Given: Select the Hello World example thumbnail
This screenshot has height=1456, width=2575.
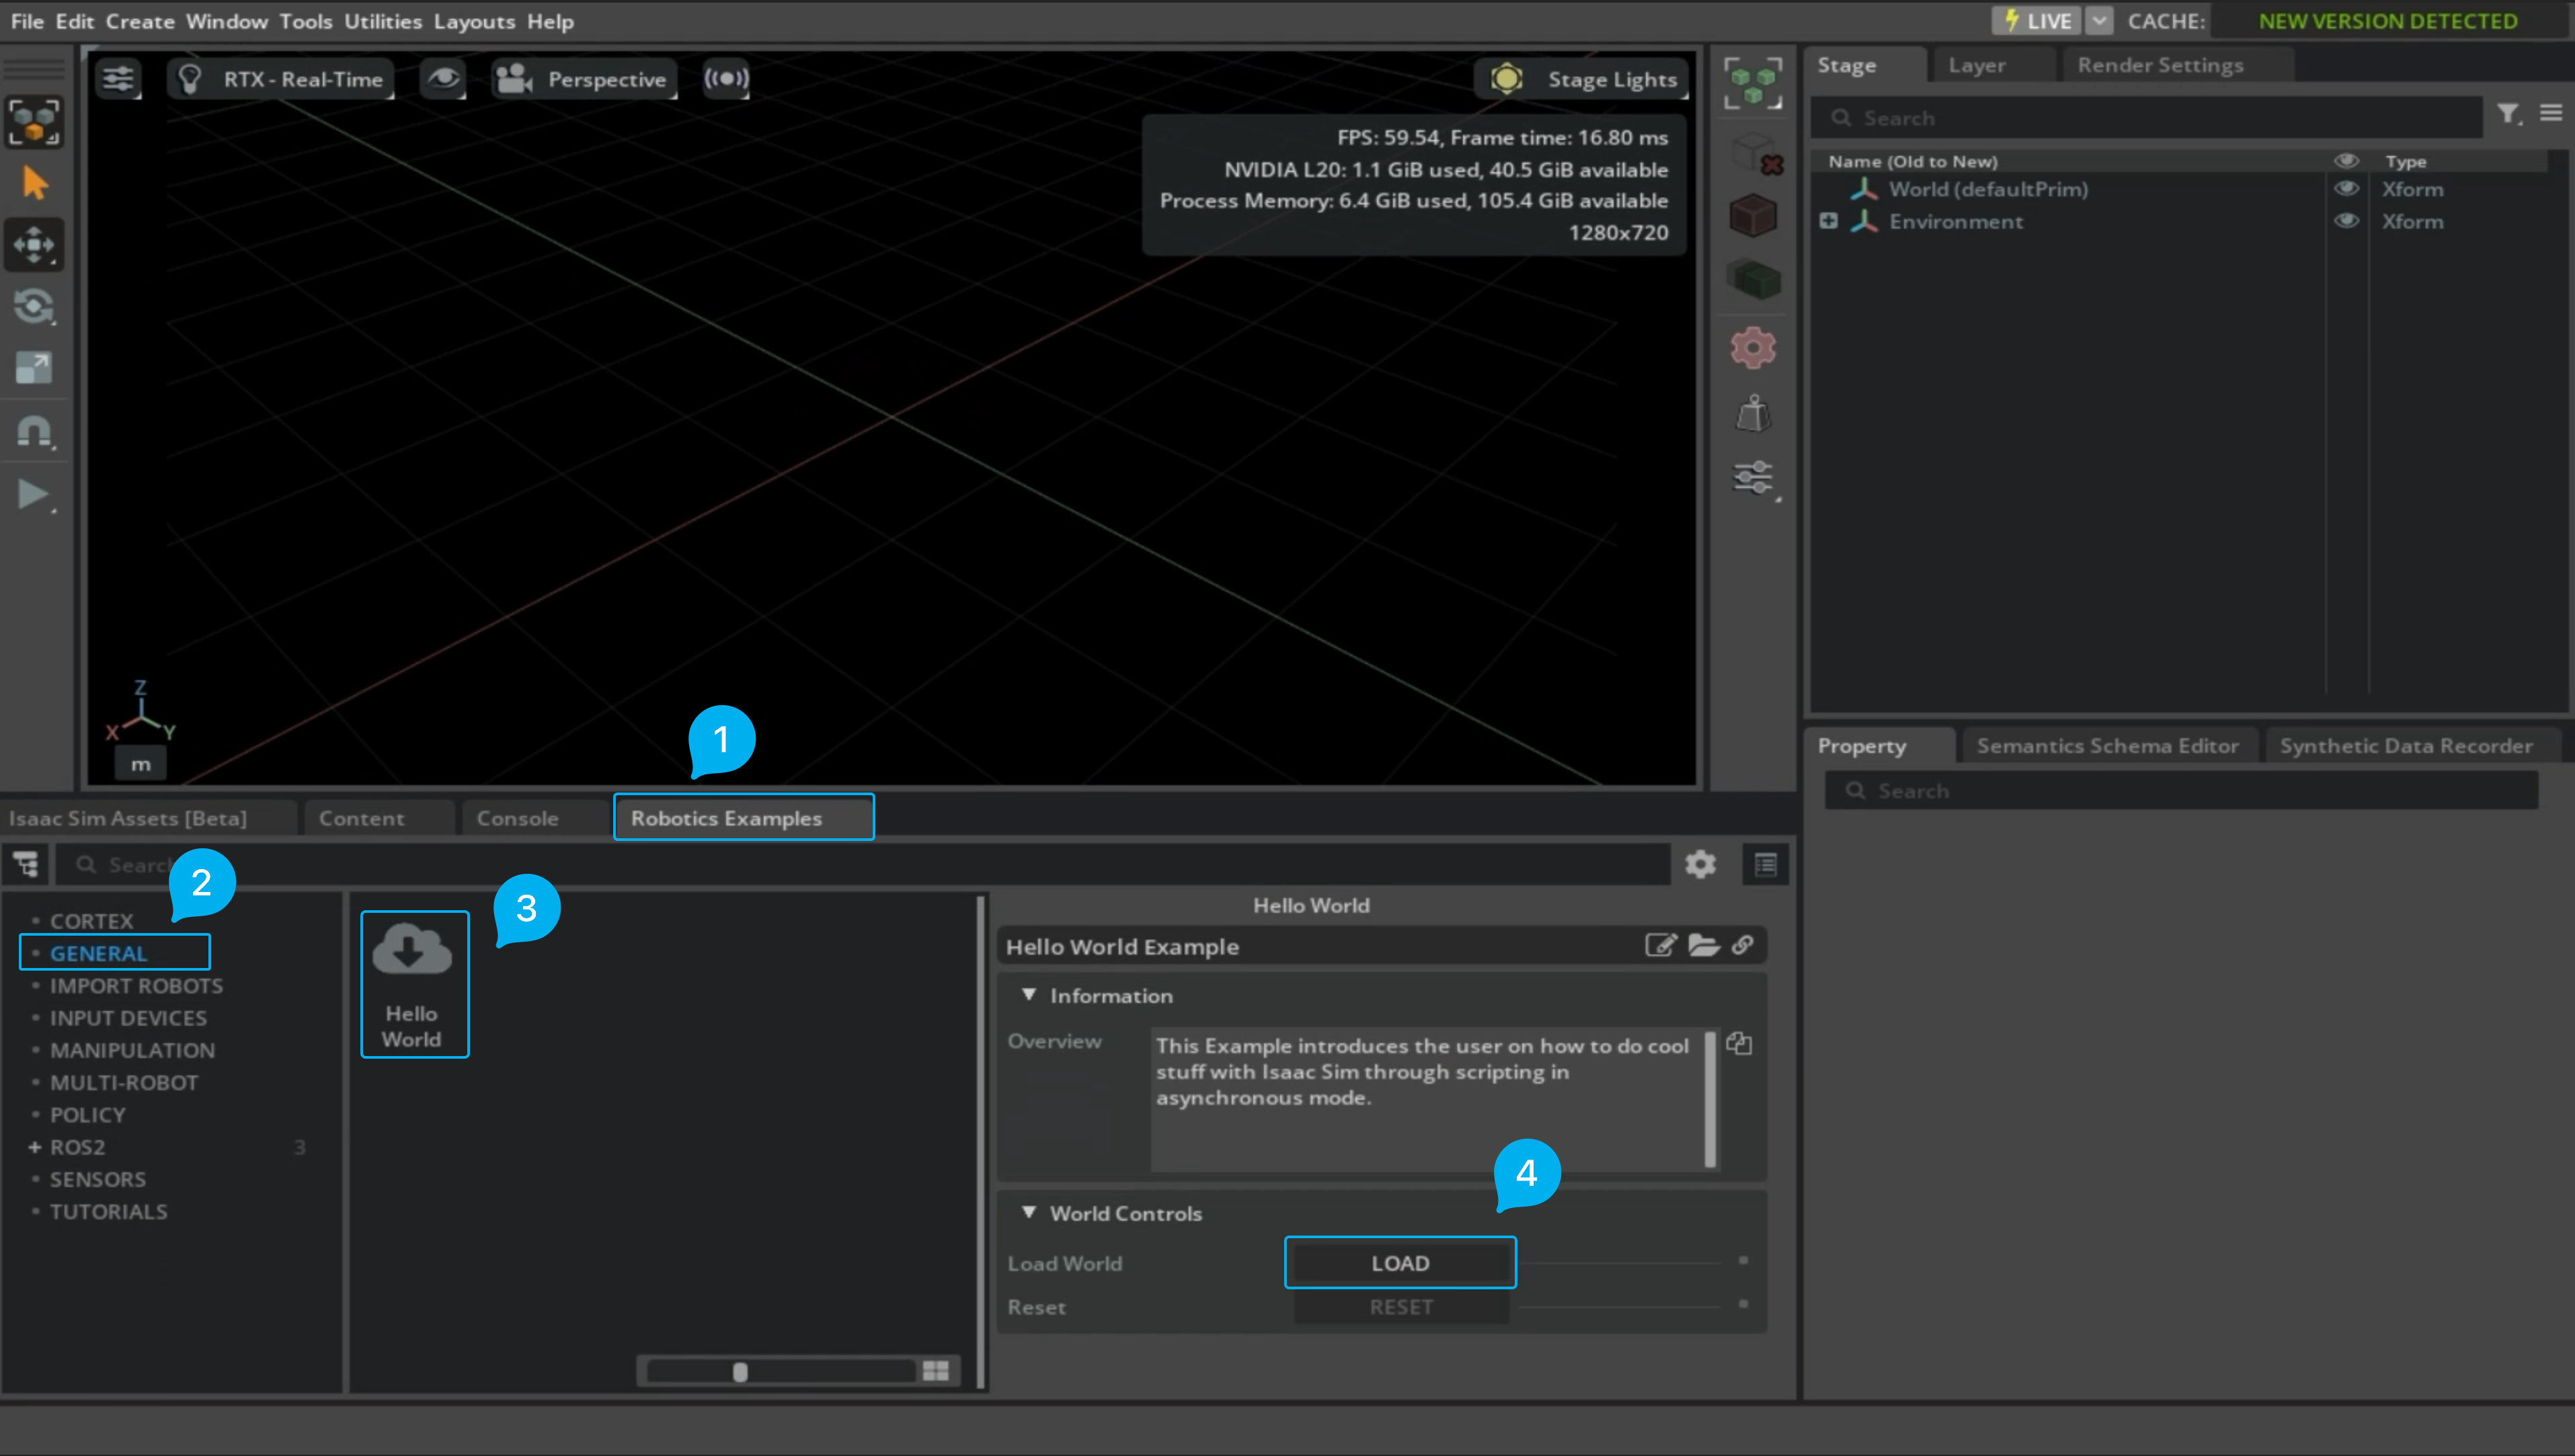Looking at the screenshot, I should coord(414,984).
